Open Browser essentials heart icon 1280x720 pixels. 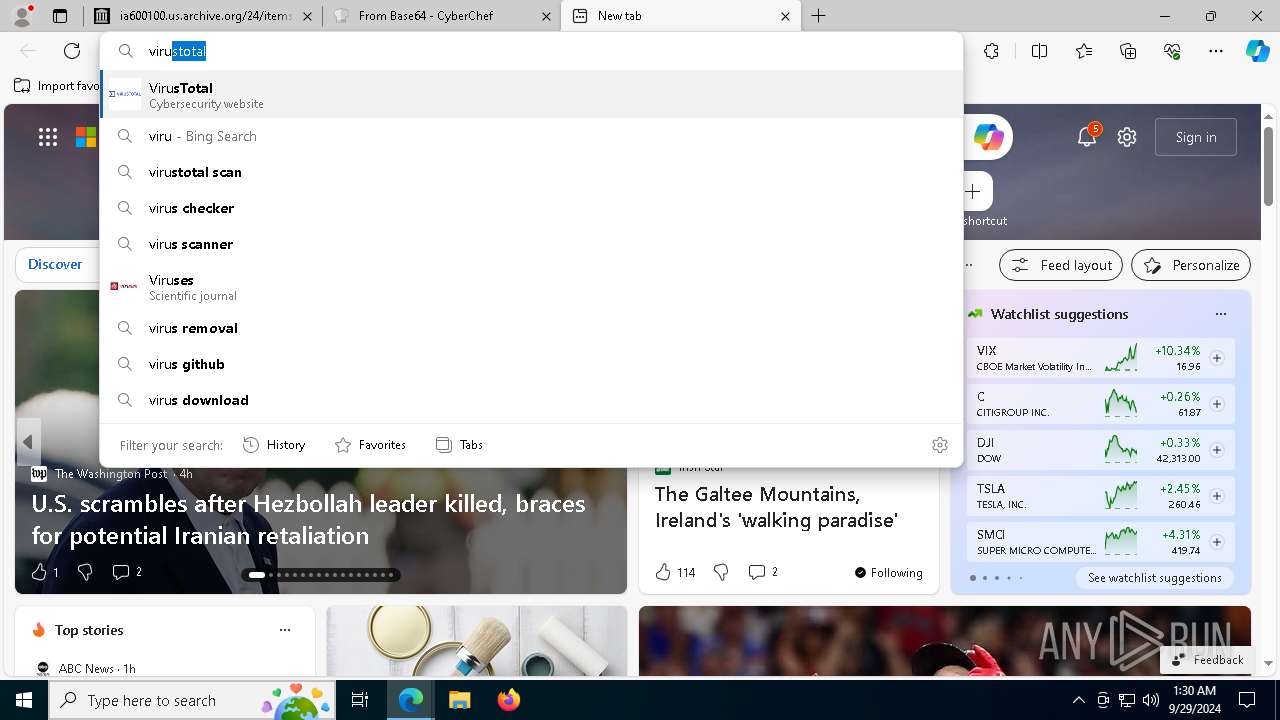click(x=1172, y=51)
